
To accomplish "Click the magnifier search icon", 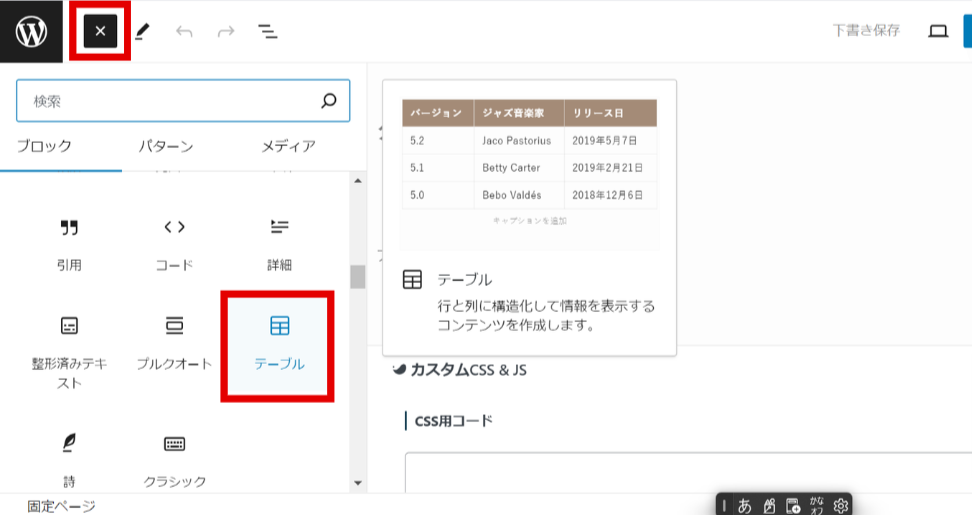I will (x=329, y=100).
